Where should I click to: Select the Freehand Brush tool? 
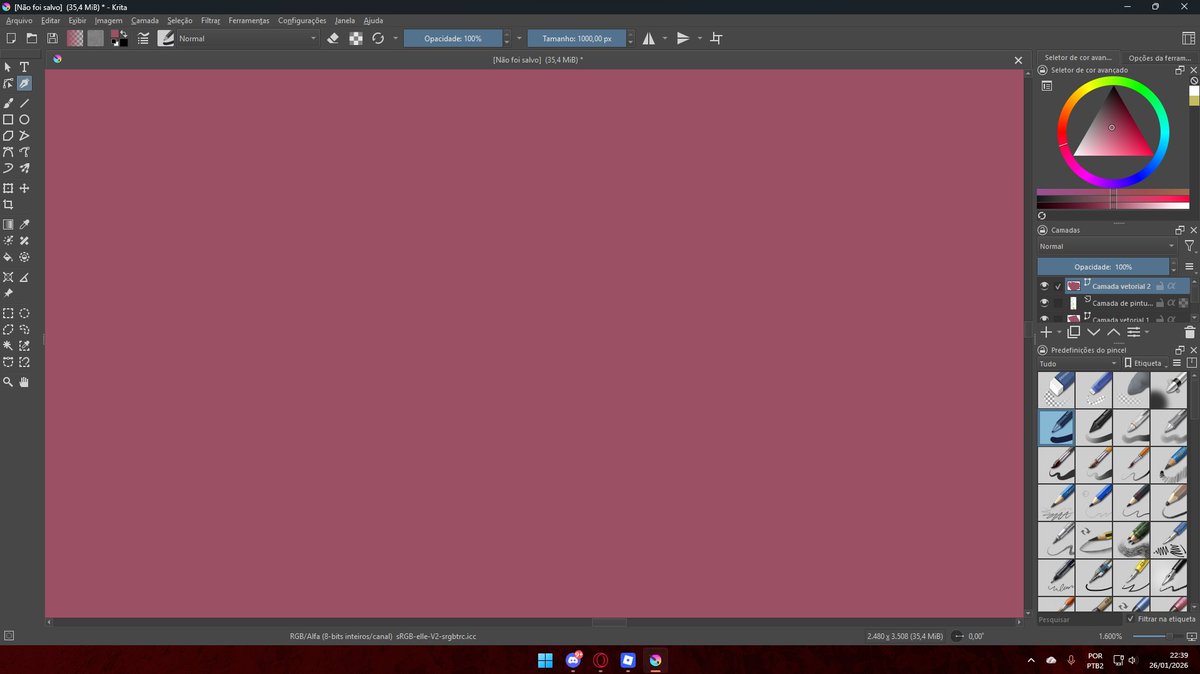pyautogui.click(x=8, y=103)
